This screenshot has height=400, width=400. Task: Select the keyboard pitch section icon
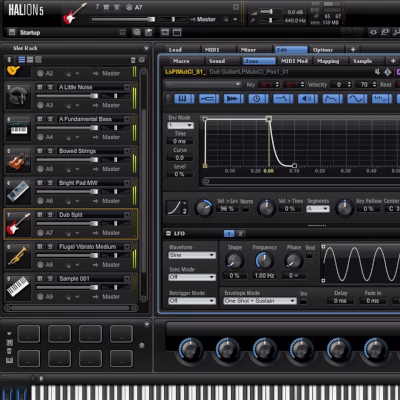pyautogui.click(x=183, y=99)
